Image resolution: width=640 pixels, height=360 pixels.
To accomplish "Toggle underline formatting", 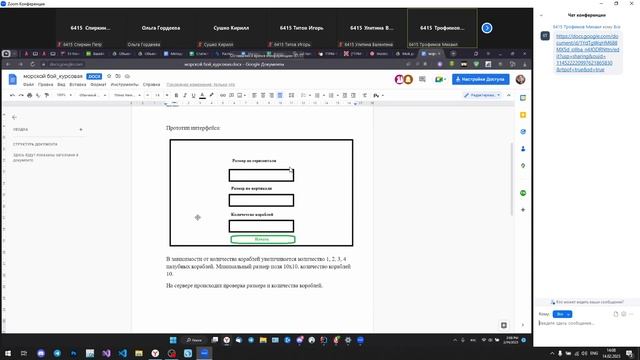I will (x=193, y=95).
